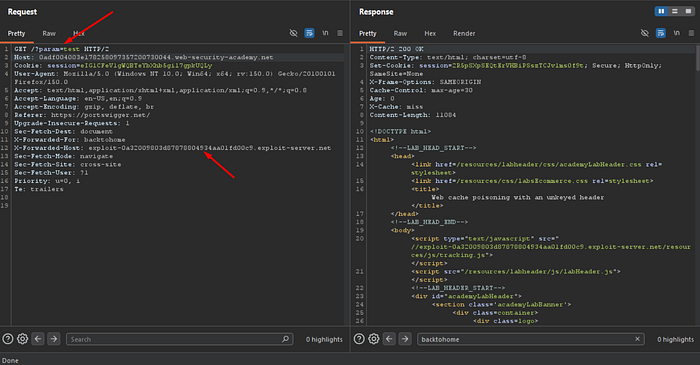Go to previous match in Response search
This screenshot has height=365, width=700.
pos(389,339)
